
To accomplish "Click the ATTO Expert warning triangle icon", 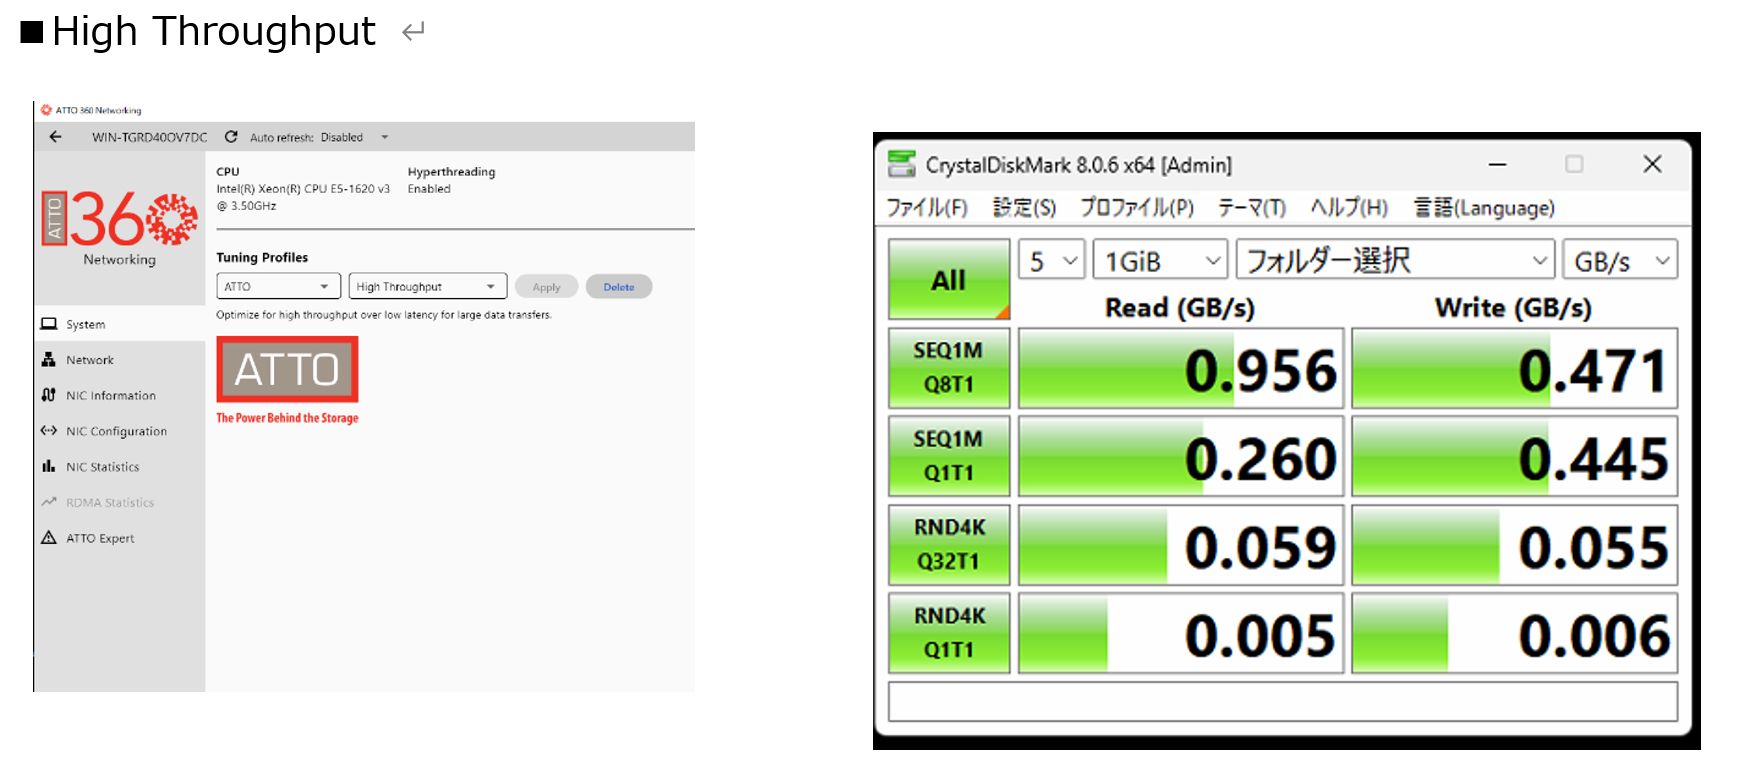I will (48, 537).
